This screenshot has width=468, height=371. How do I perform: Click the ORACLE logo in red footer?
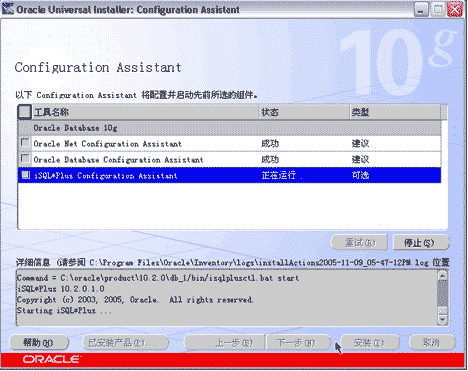[x=51, y=359]
